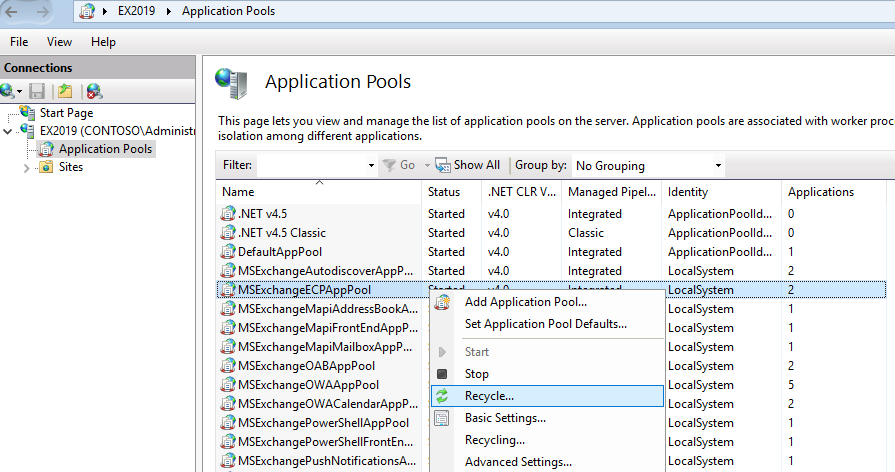Viewport: 895px width, 472px height.
Task: Click the Start Page tree icon
Action: click(x=27, y=112)
